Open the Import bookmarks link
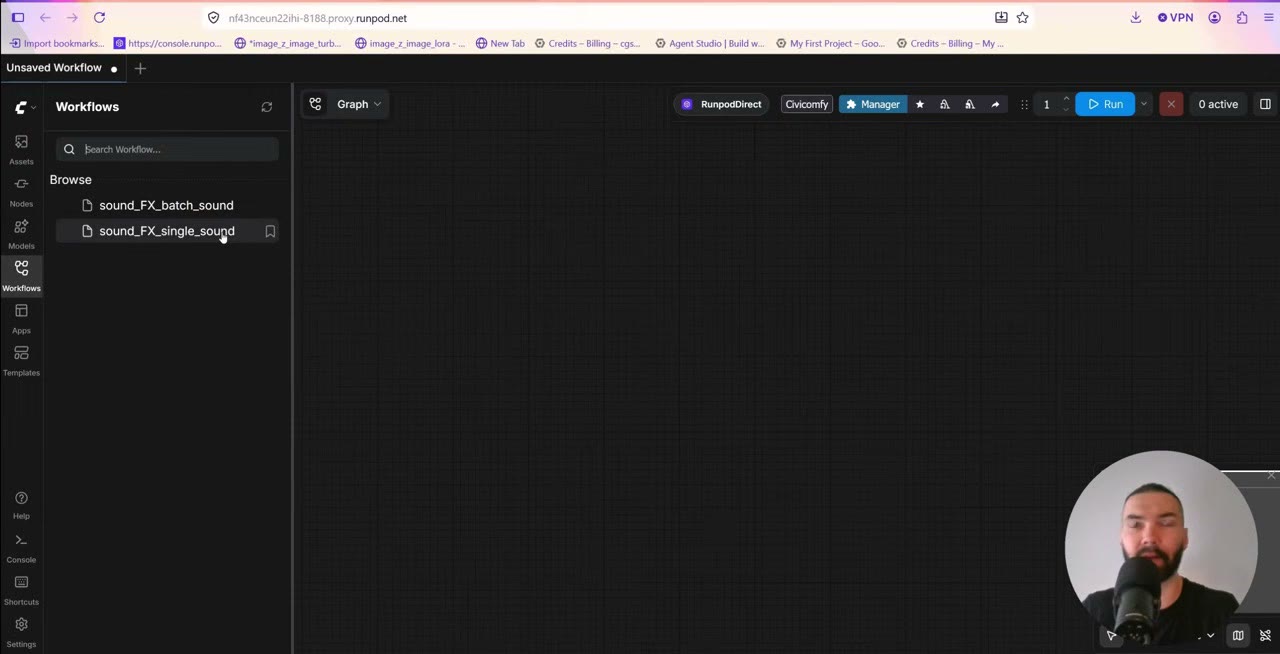The width and height of the screenshot is (1280, 654). point(57,43)
